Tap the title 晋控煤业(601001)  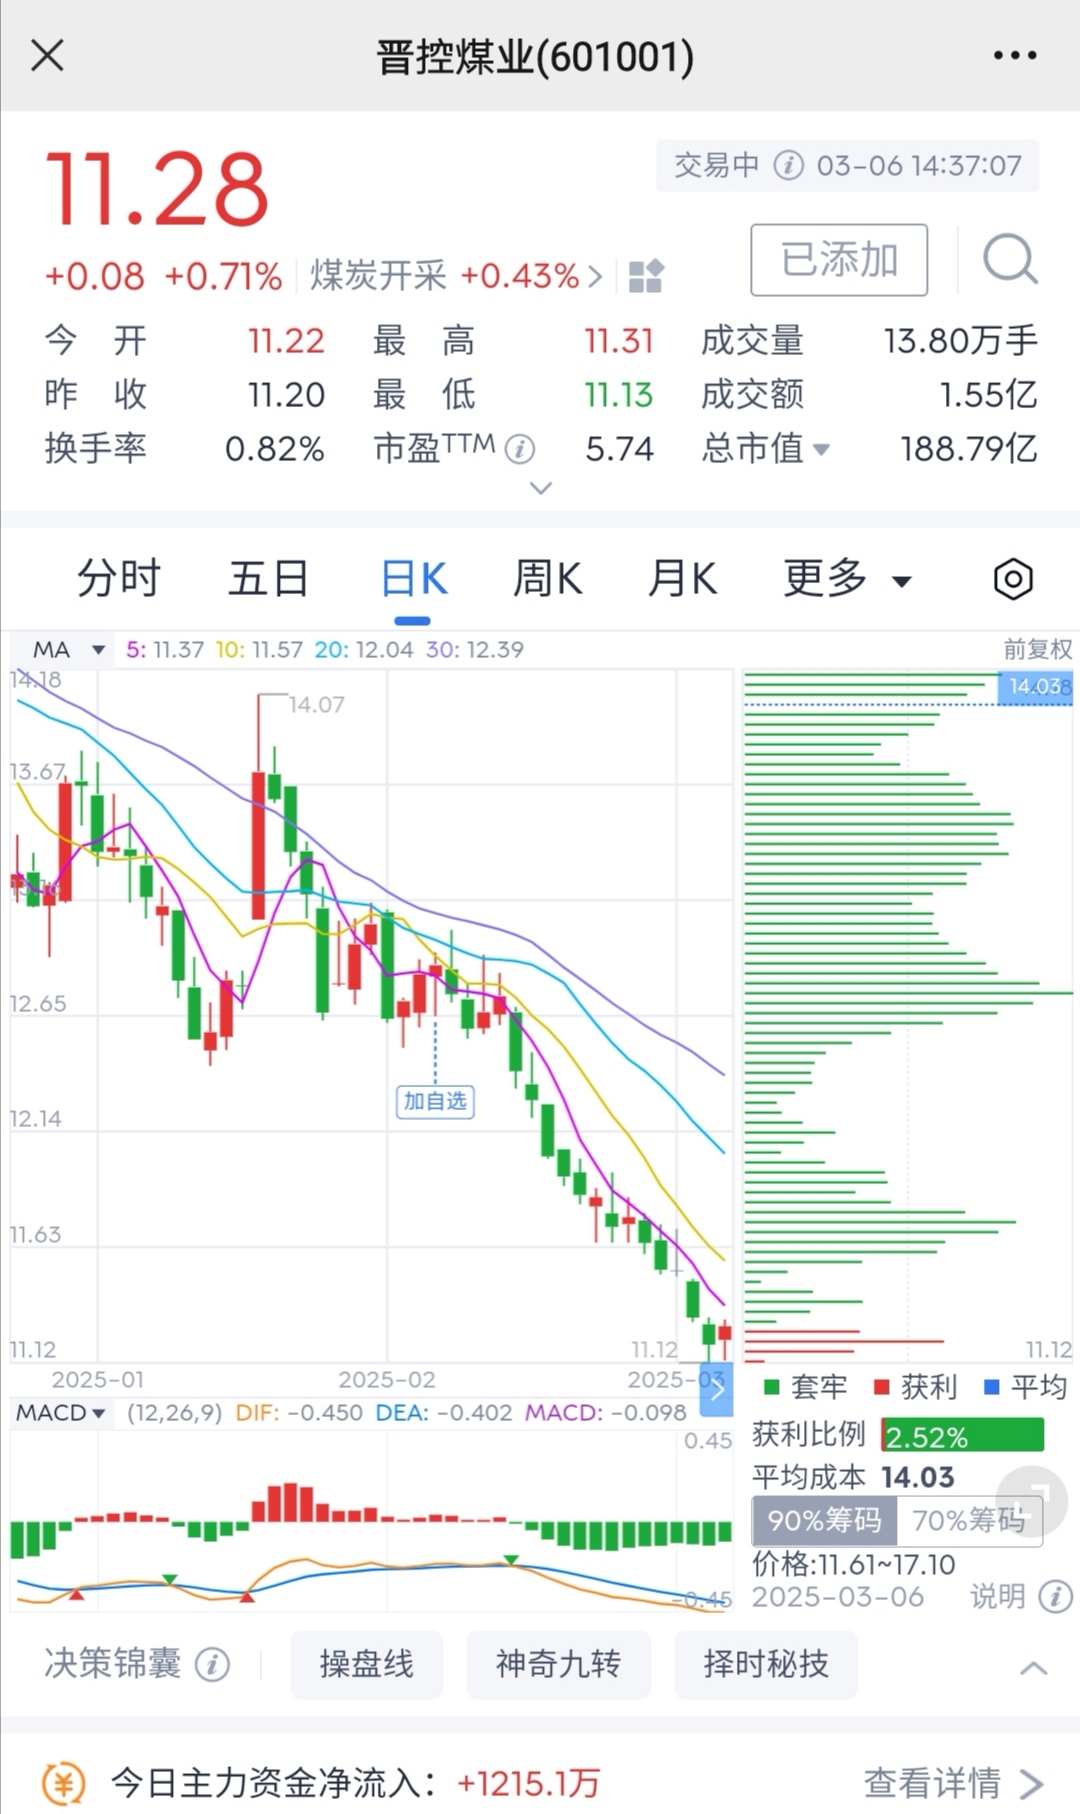[535, 56]
